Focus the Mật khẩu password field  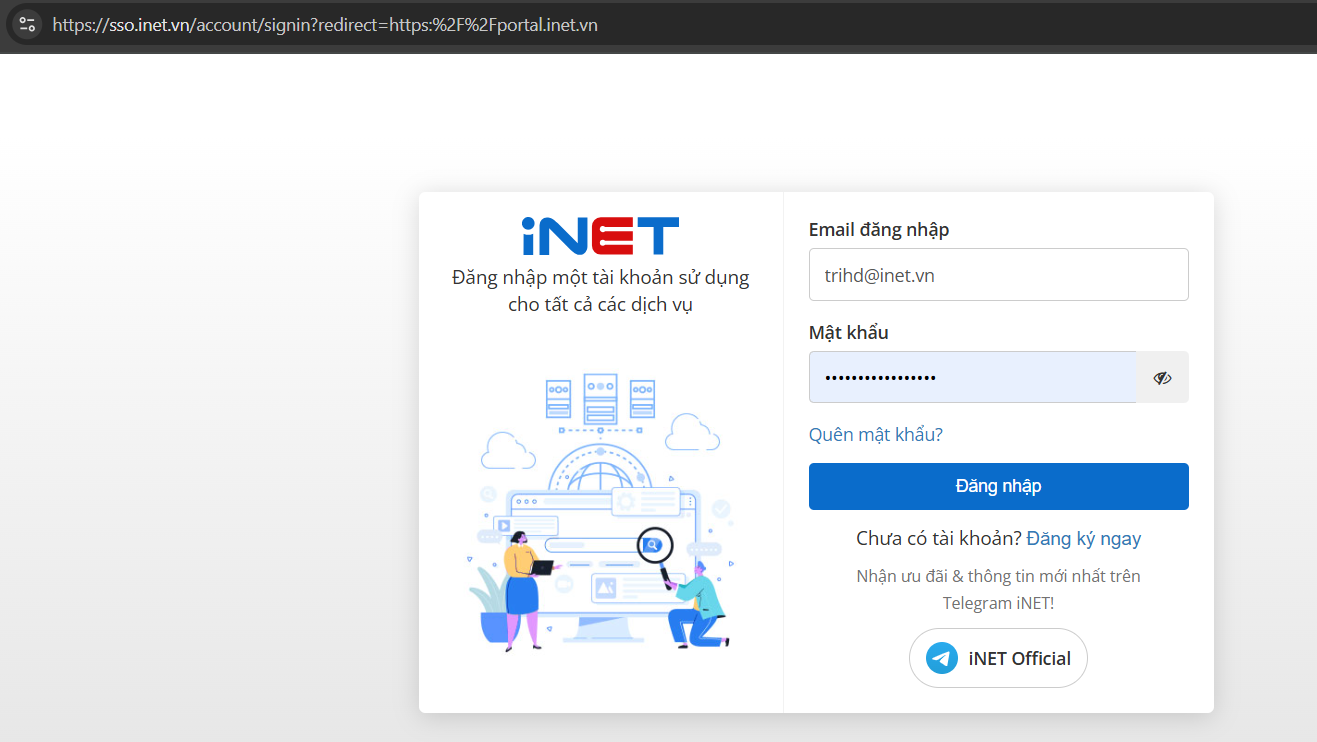tap(972, 377)
